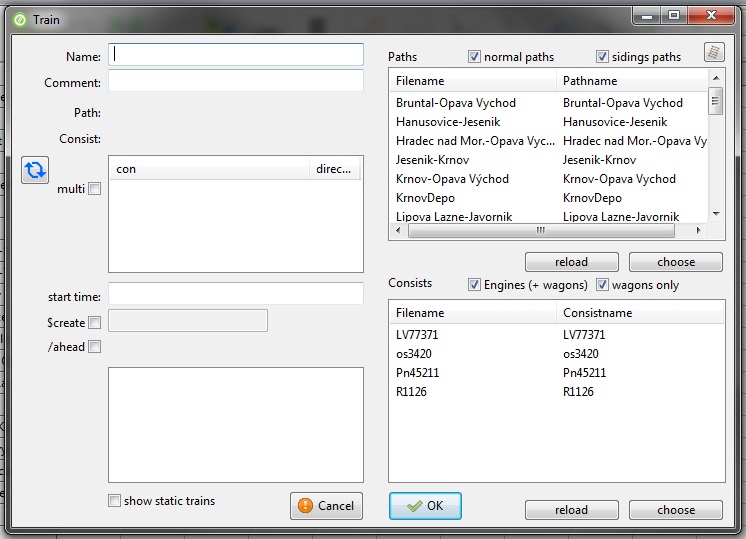Click the notes icon above Paths list
Viewport: 746px width, 539px height.
click(713, 52)
